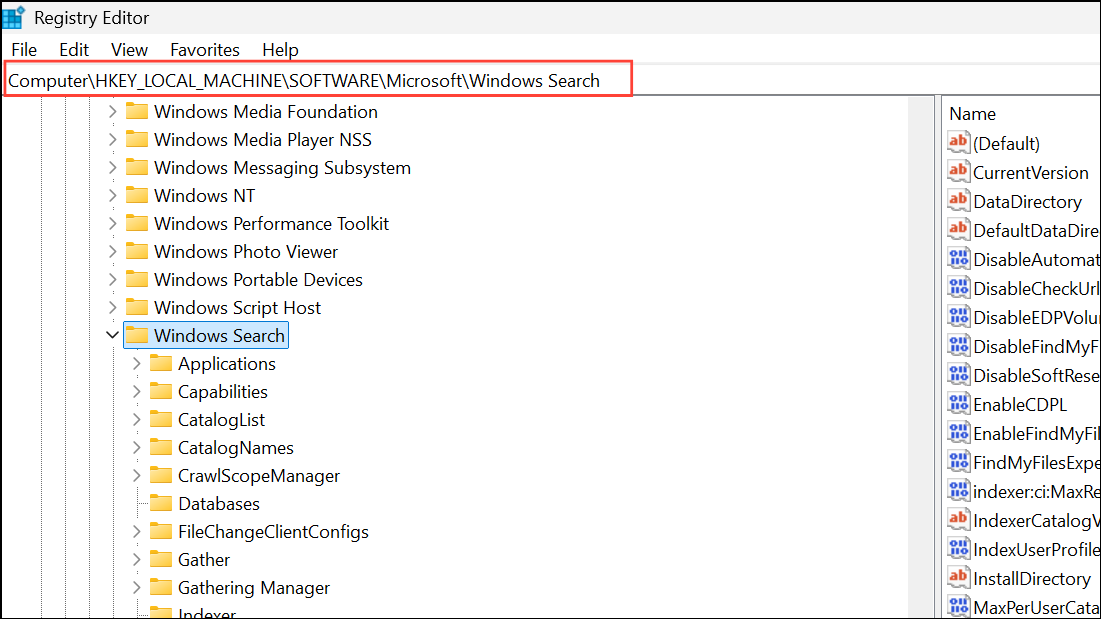Select the Windows Search key label
The width and height of the screenshot is (1101, 619).
tap(219, 335)
